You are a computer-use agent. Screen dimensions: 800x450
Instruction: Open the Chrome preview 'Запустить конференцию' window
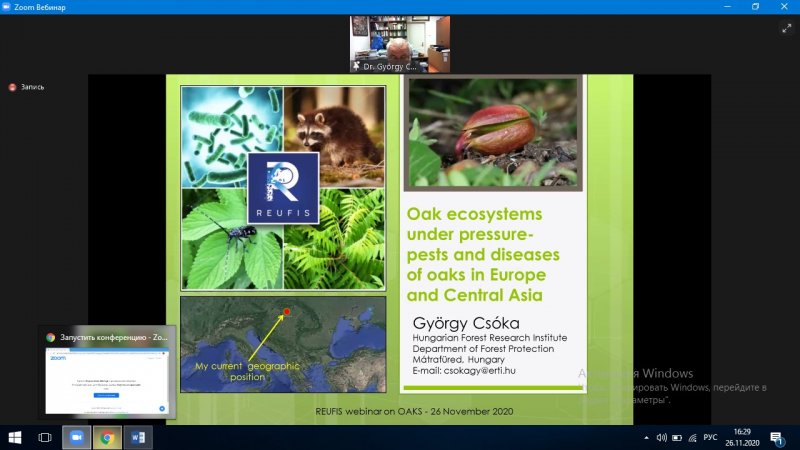[107, 372]
